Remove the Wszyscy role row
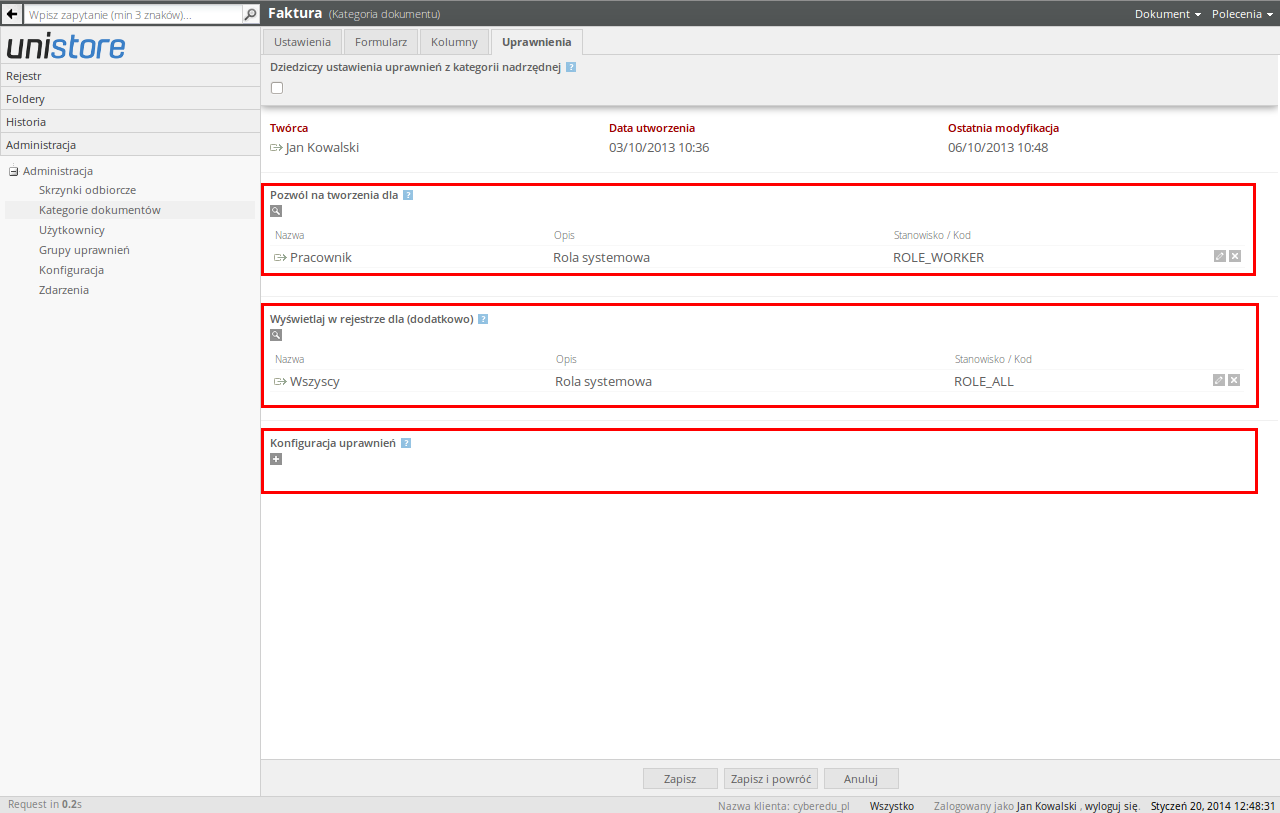 pos(1234,380)
